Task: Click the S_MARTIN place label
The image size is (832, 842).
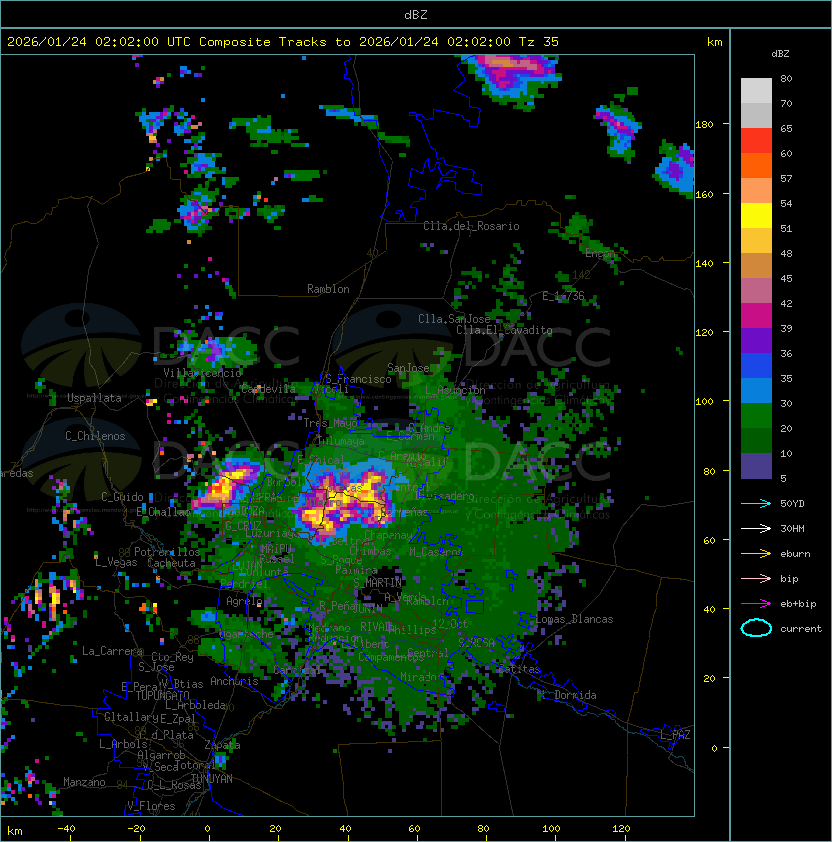Action: point(377,582)
